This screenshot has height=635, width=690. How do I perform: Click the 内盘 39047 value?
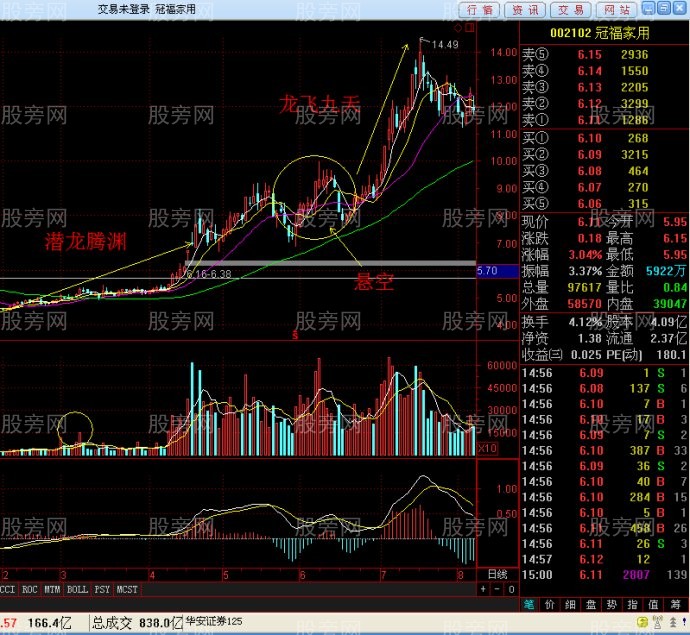tap(670, 304)
